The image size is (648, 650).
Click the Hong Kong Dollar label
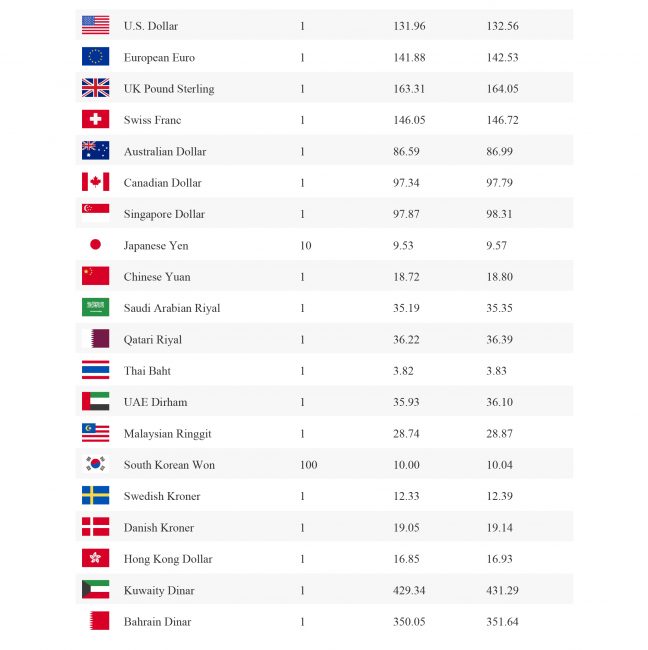click(x=168, y=559)
